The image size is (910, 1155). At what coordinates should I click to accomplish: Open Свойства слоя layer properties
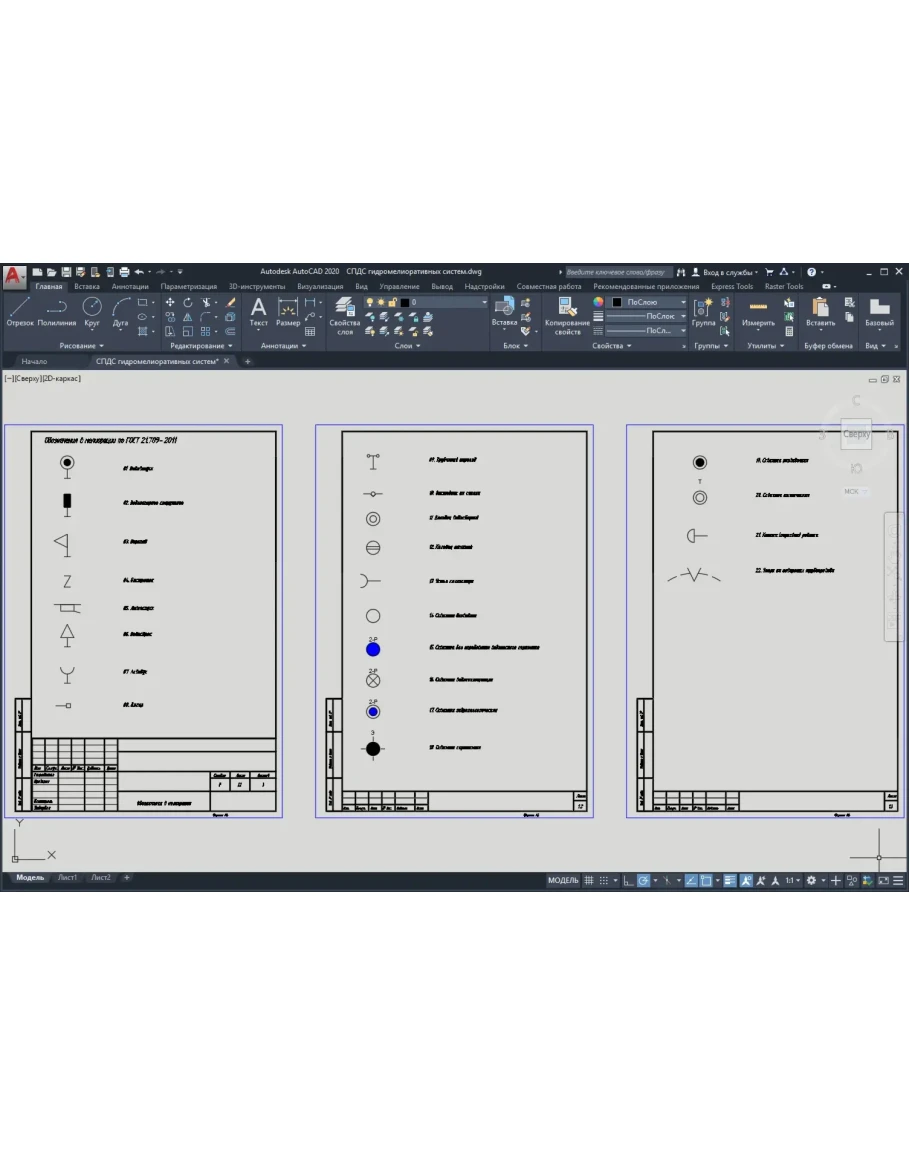pyautogui.click(x=344, y=314)
